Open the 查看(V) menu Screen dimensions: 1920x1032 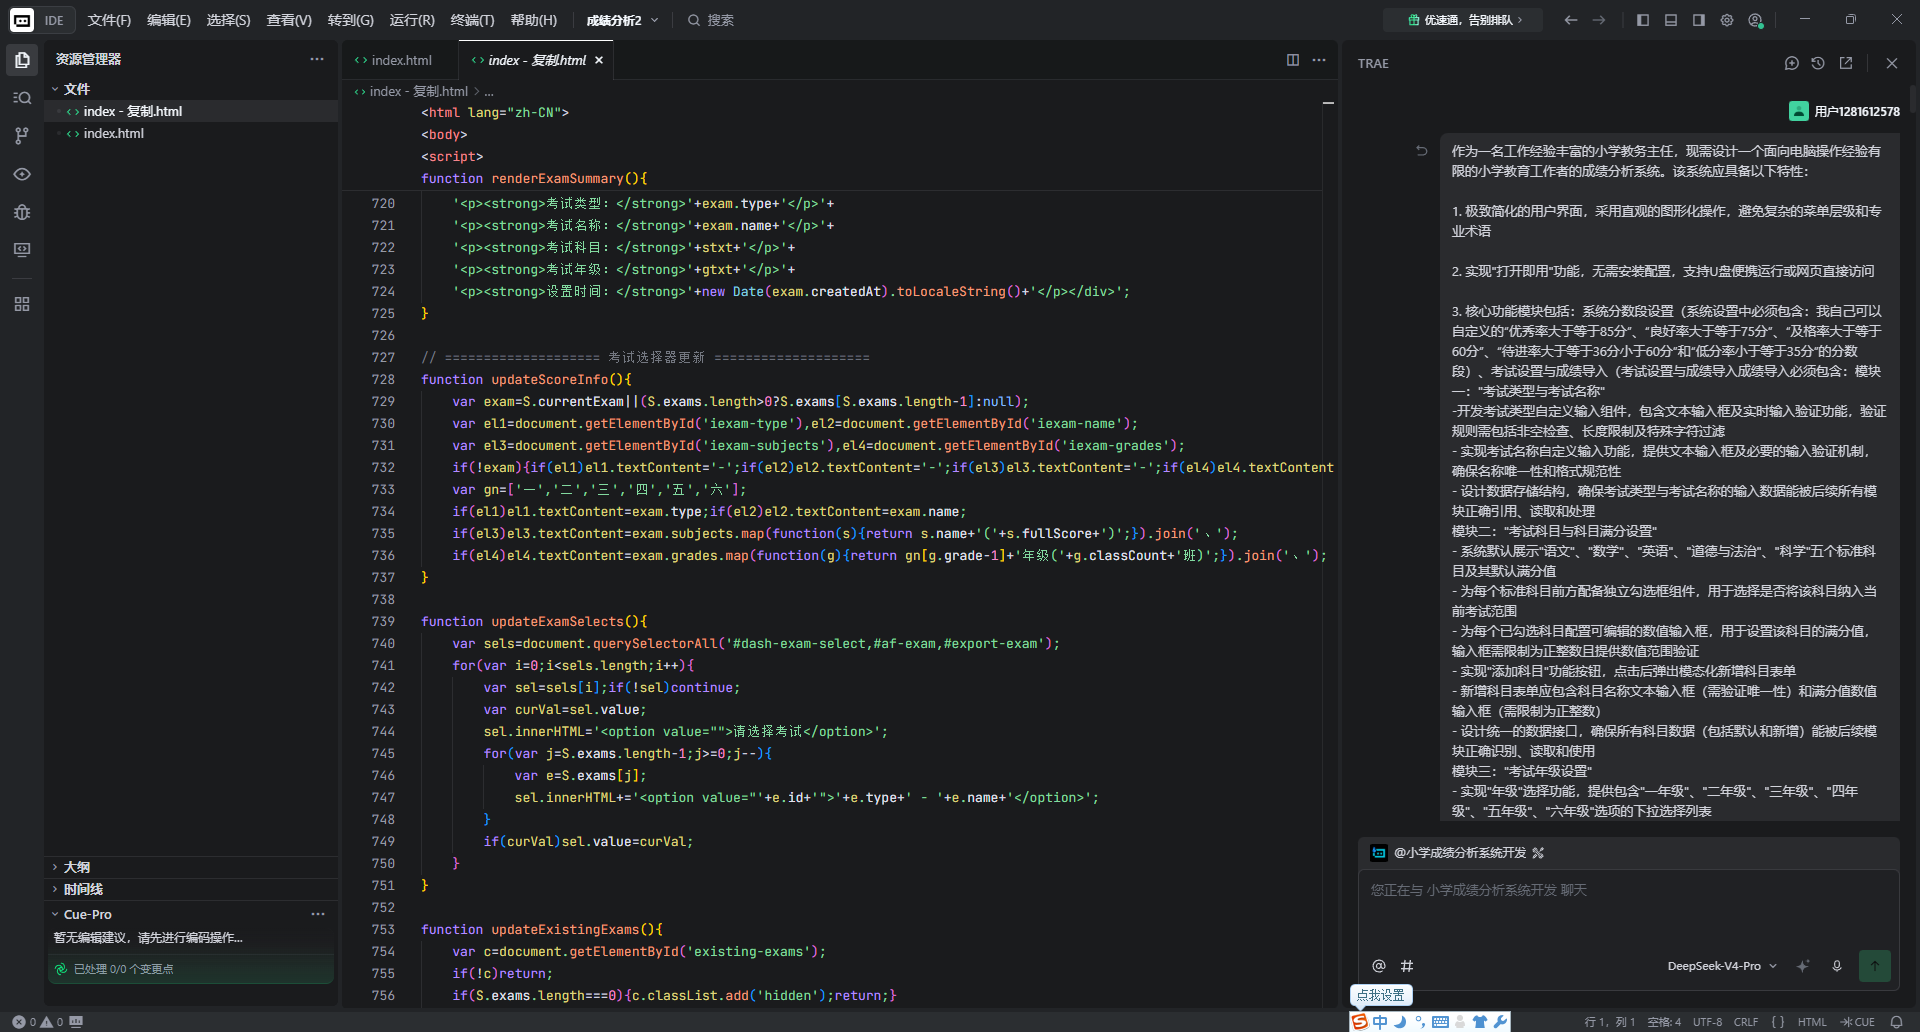pyautogui.click(x=289, y=20)
